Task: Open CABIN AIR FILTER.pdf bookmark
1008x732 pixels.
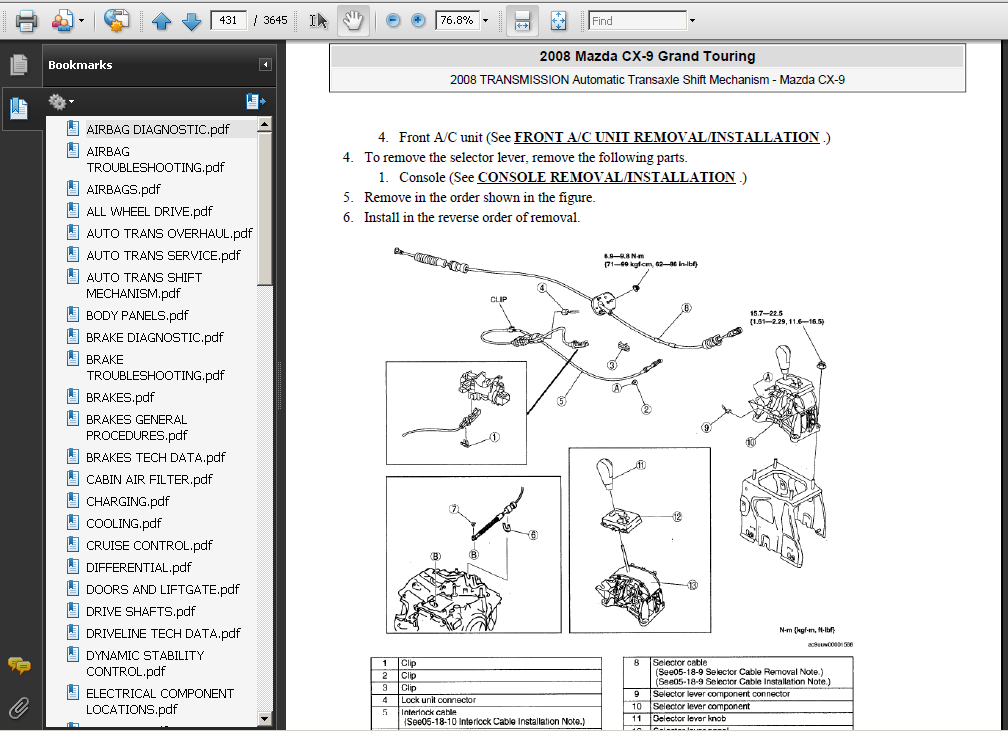Action: pyautogui.click(x=149, y=479)
